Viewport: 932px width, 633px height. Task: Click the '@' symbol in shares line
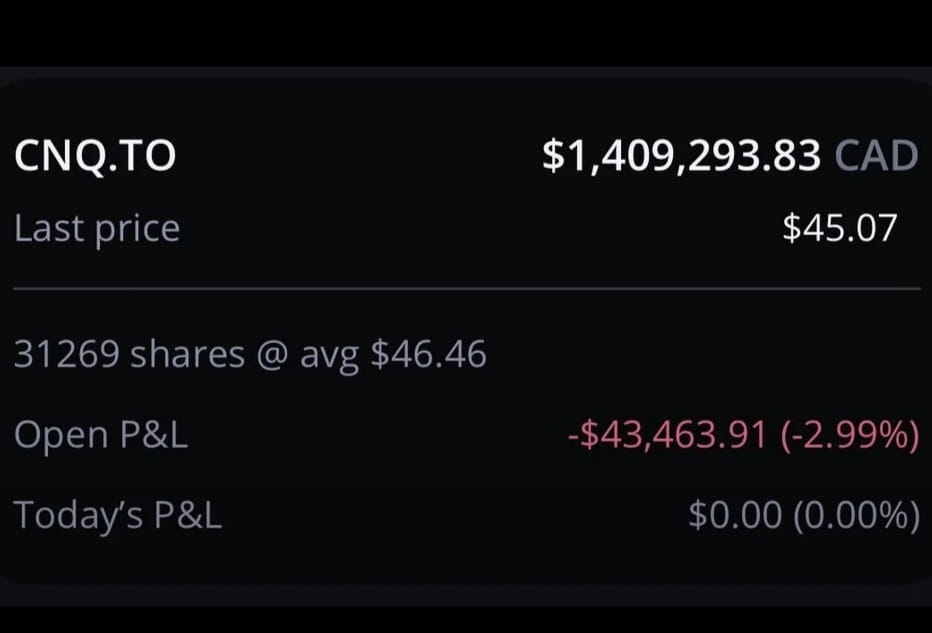click(x=272, y=355)
